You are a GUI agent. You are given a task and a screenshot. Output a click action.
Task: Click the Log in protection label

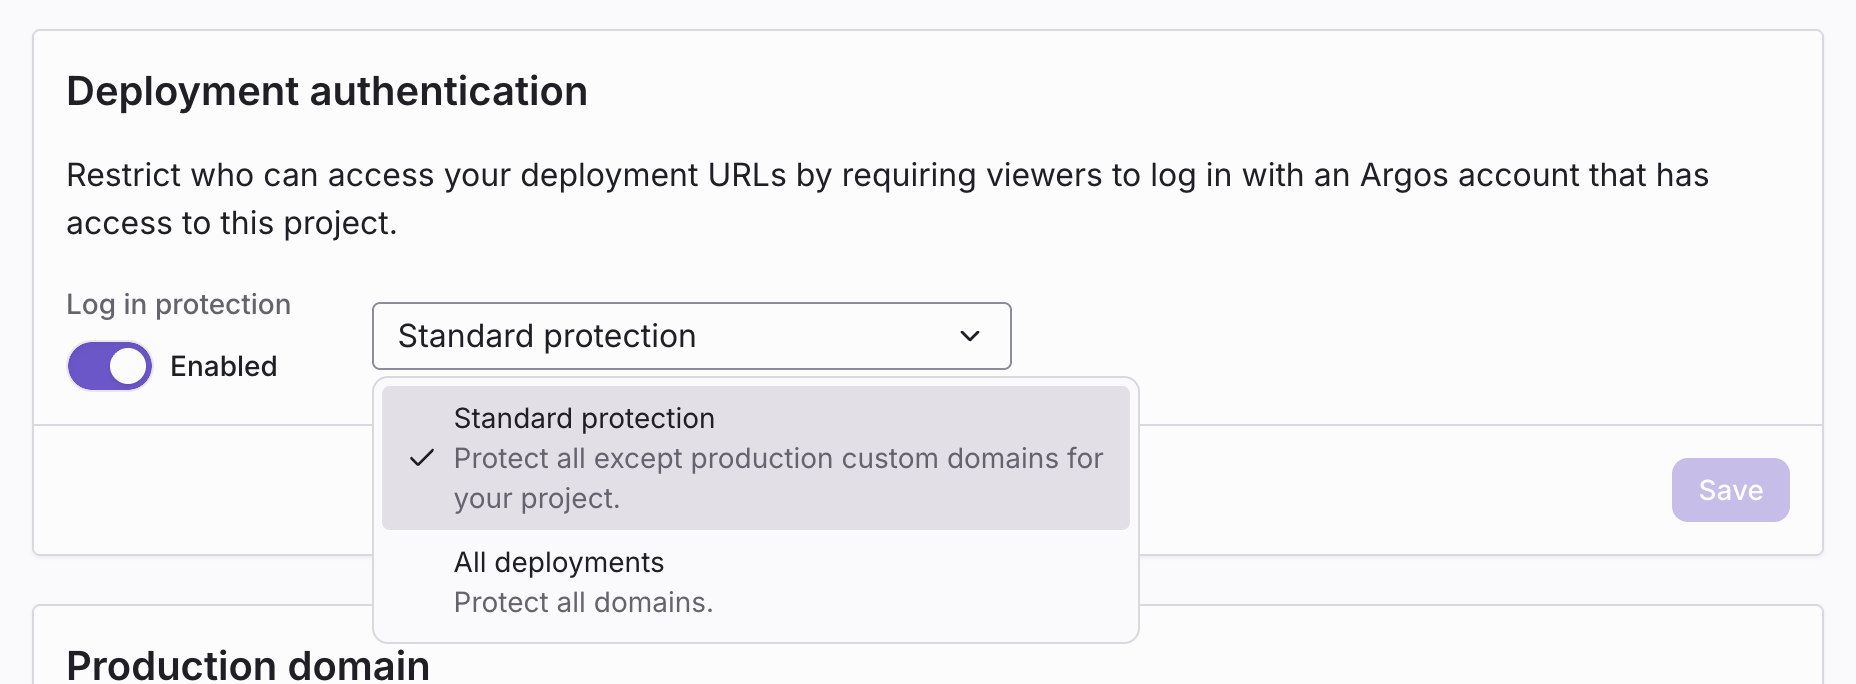tap(179, 304)
